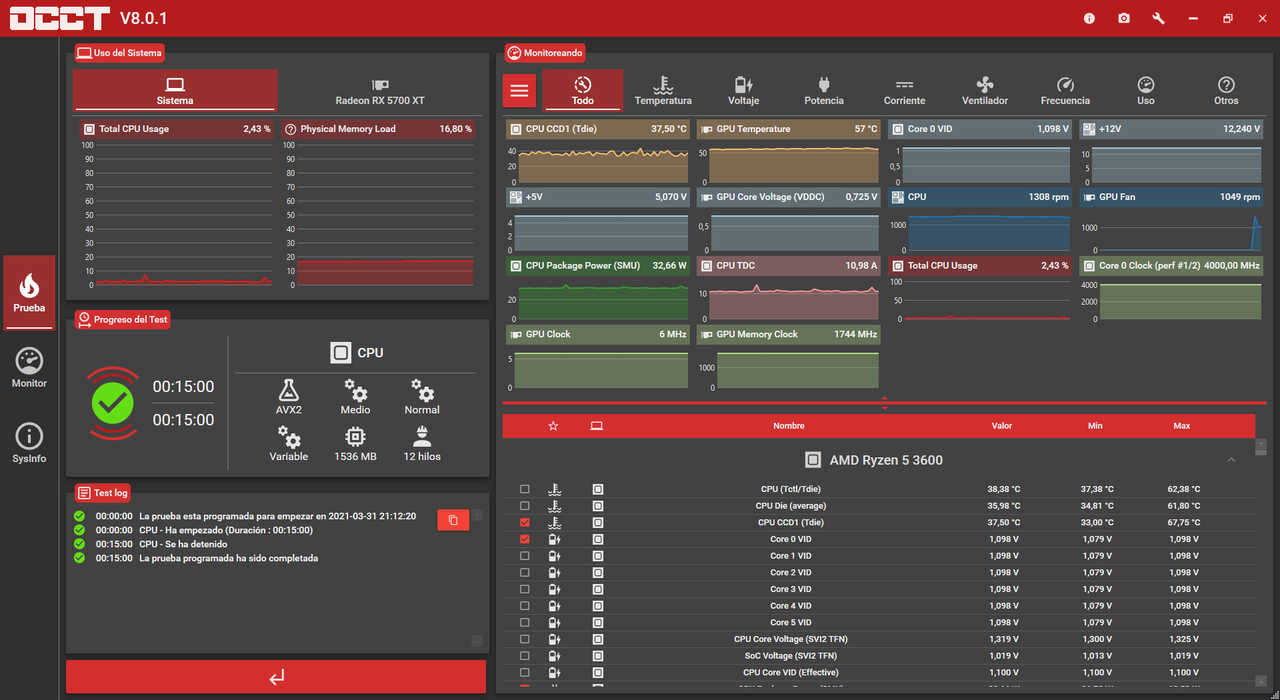Uncheck CPU CCD1 (Tdie) checkbox

click(525, 522)
